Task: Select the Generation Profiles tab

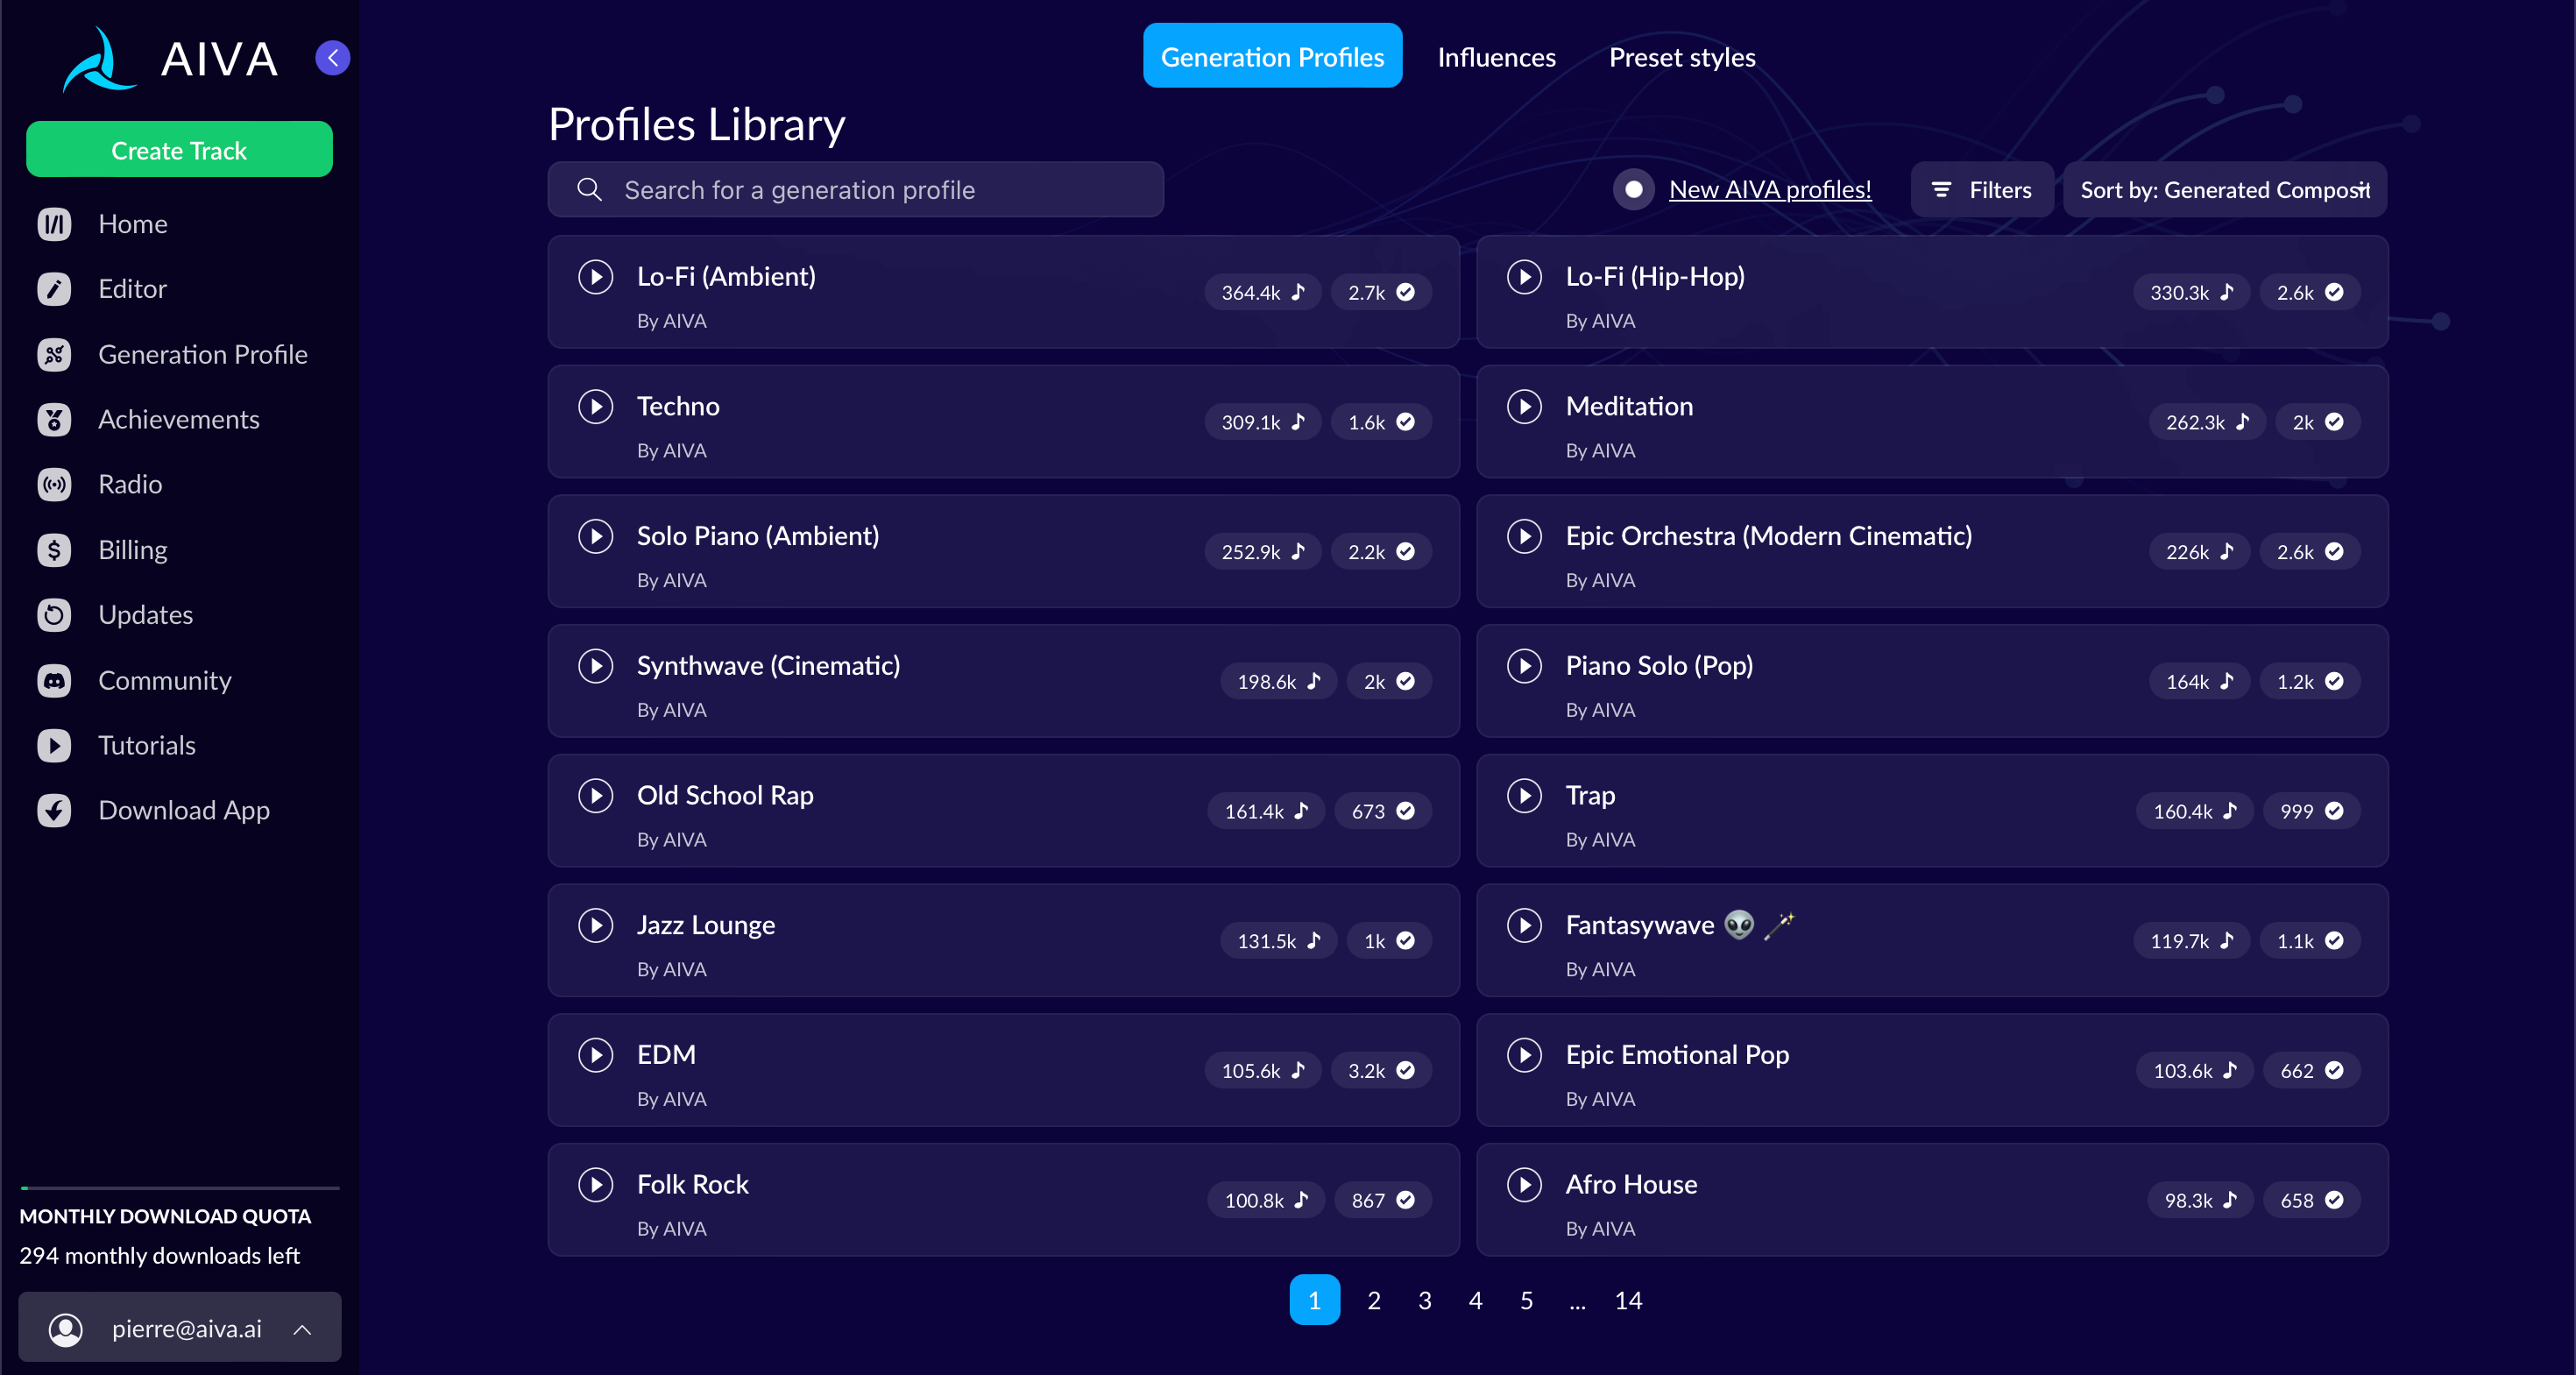Action: pos(1272,58)
